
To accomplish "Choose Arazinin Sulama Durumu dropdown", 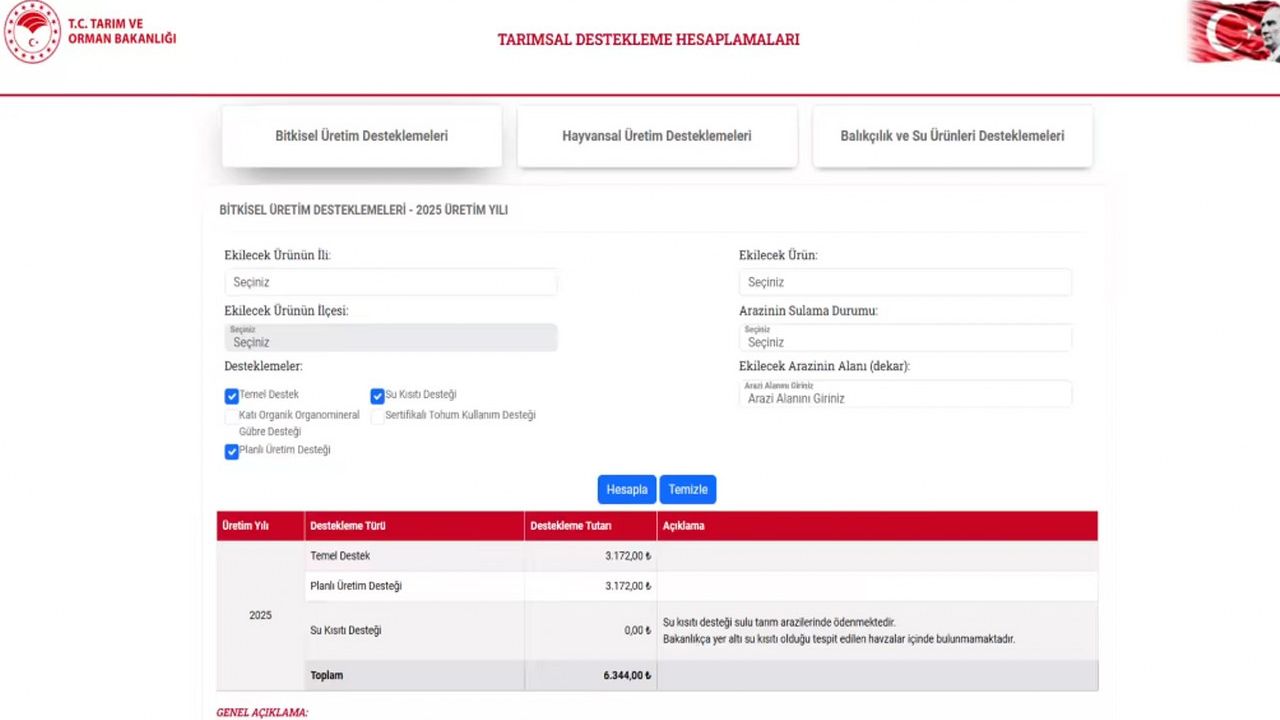I will click(x=904, y=338).
